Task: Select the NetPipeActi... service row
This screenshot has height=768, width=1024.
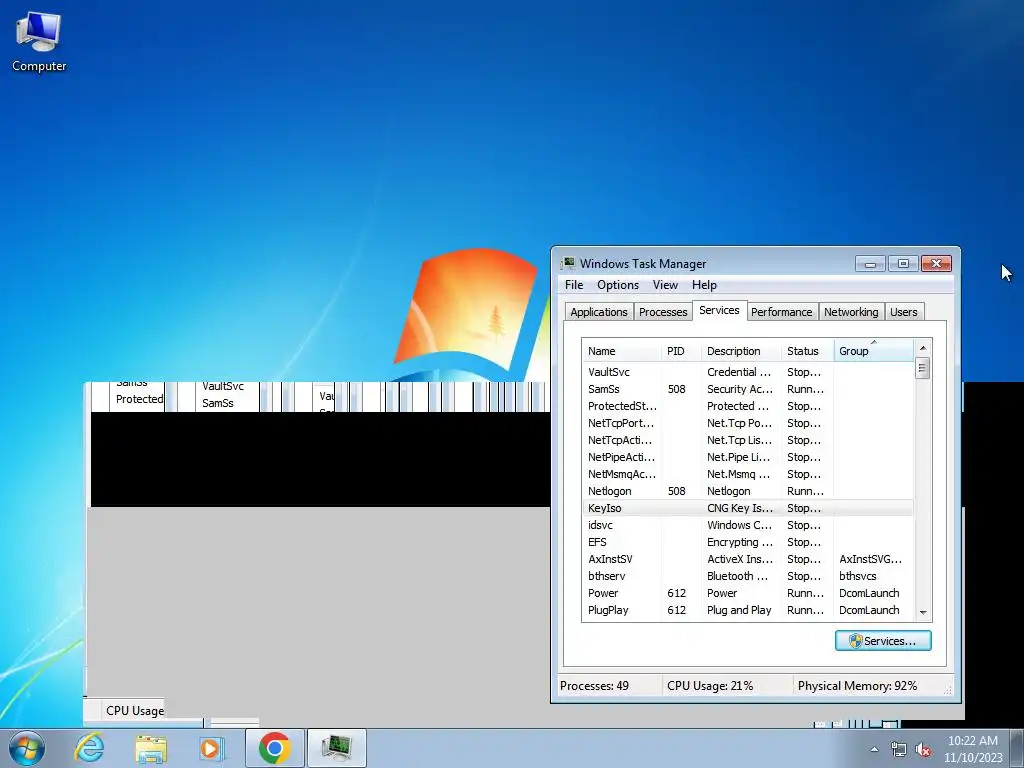Action: pos(748,456)
